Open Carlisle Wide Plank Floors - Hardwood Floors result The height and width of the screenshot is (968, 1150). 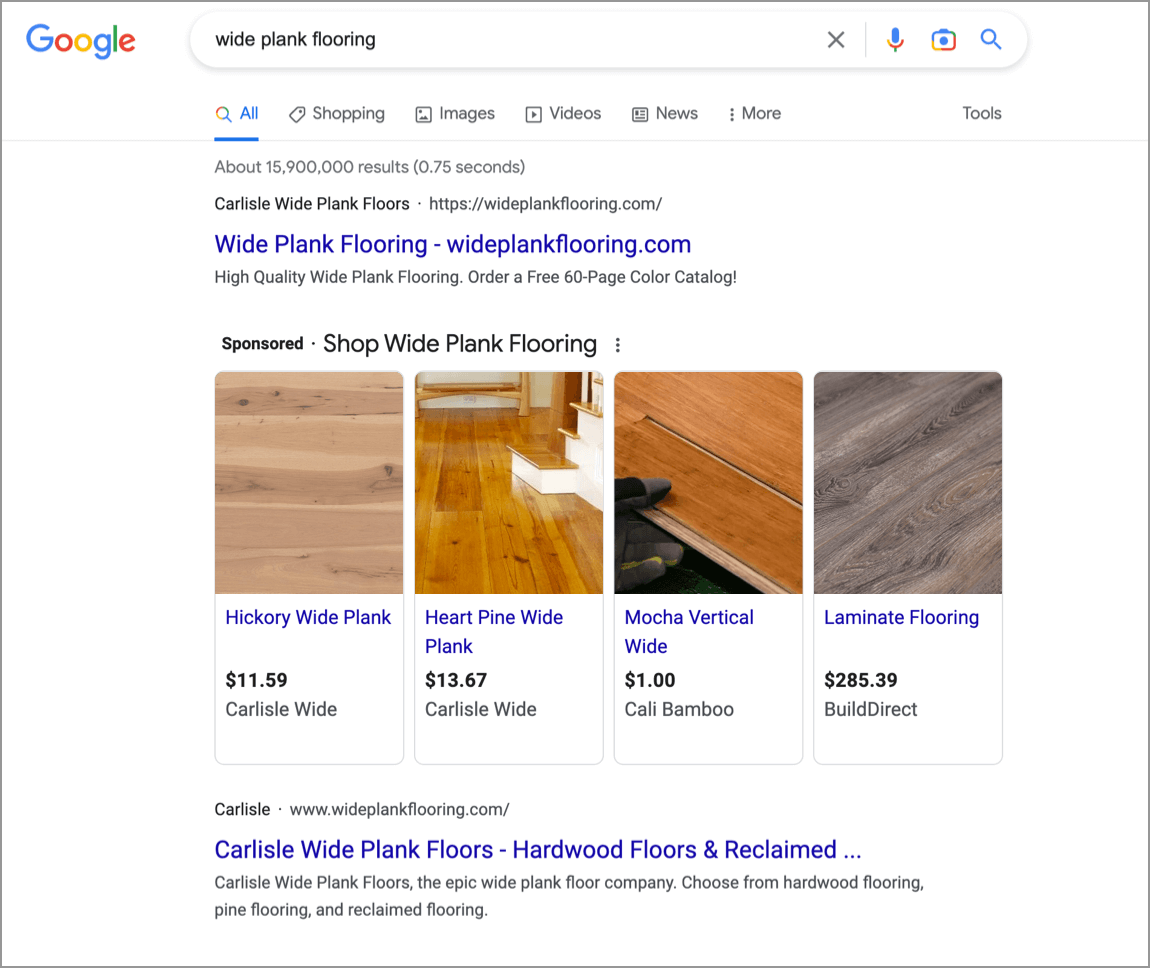pos(538,850)
